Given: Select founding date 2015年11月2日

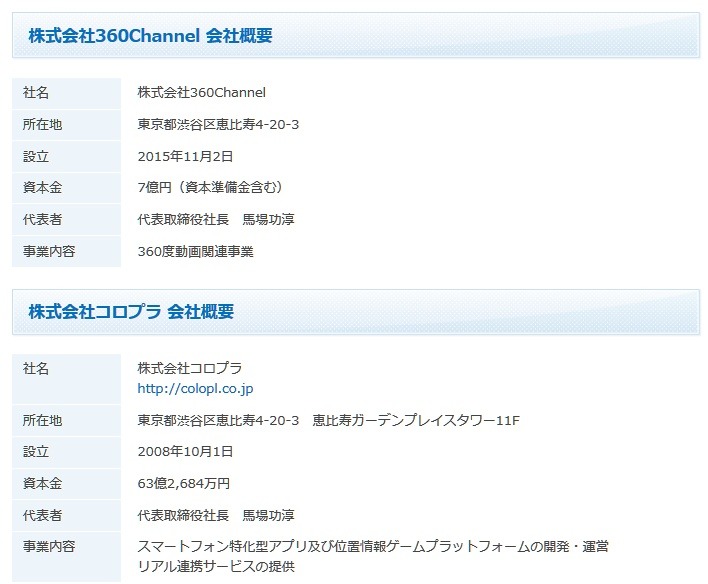Looking at the screenshot, I should [x=185, y=156].
